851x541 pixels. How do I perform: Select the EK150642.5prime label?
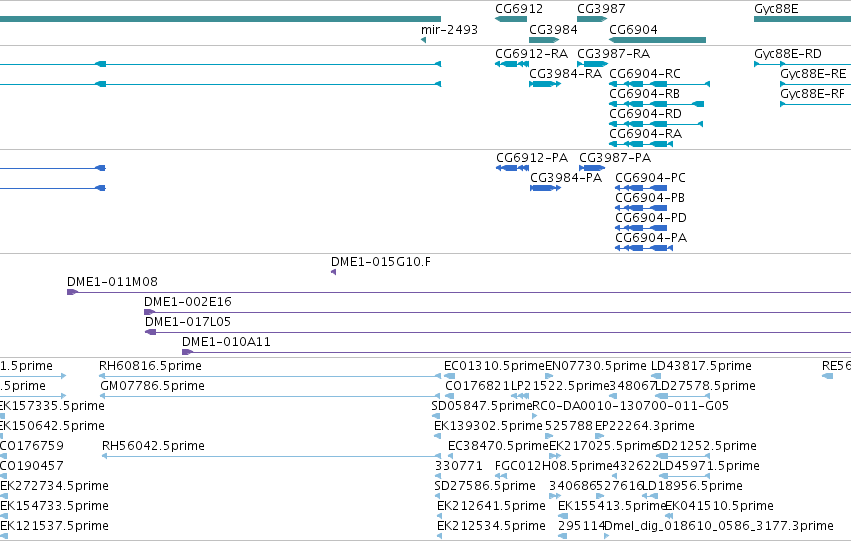pyautogui.click(x=52, y=427)
